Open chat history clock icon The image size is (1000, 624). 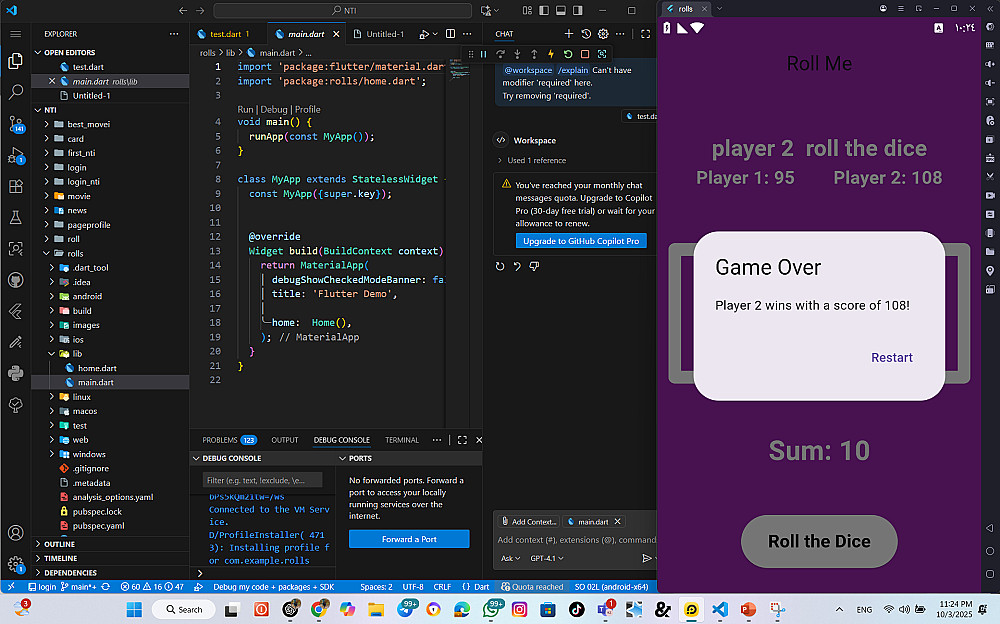(587, 34)
